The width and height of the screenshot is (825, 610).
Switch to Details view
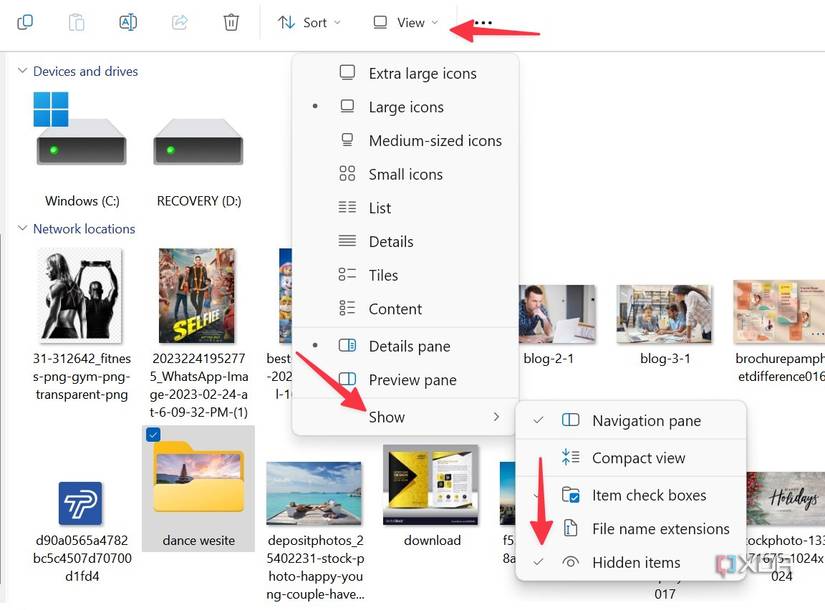391,241
